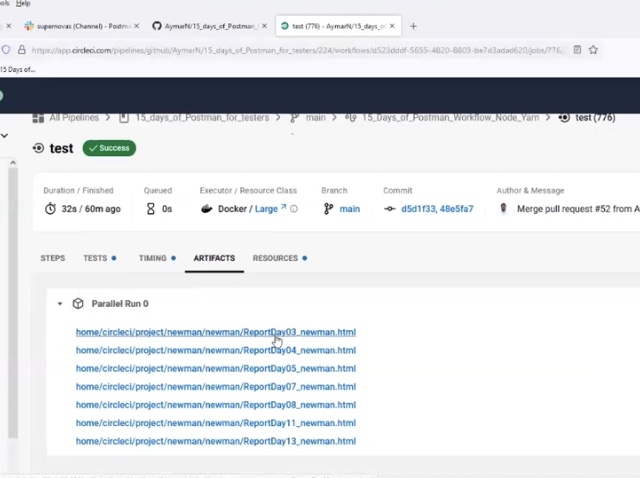Click test (776) breadcrumb item

click(x=595, y=118)
